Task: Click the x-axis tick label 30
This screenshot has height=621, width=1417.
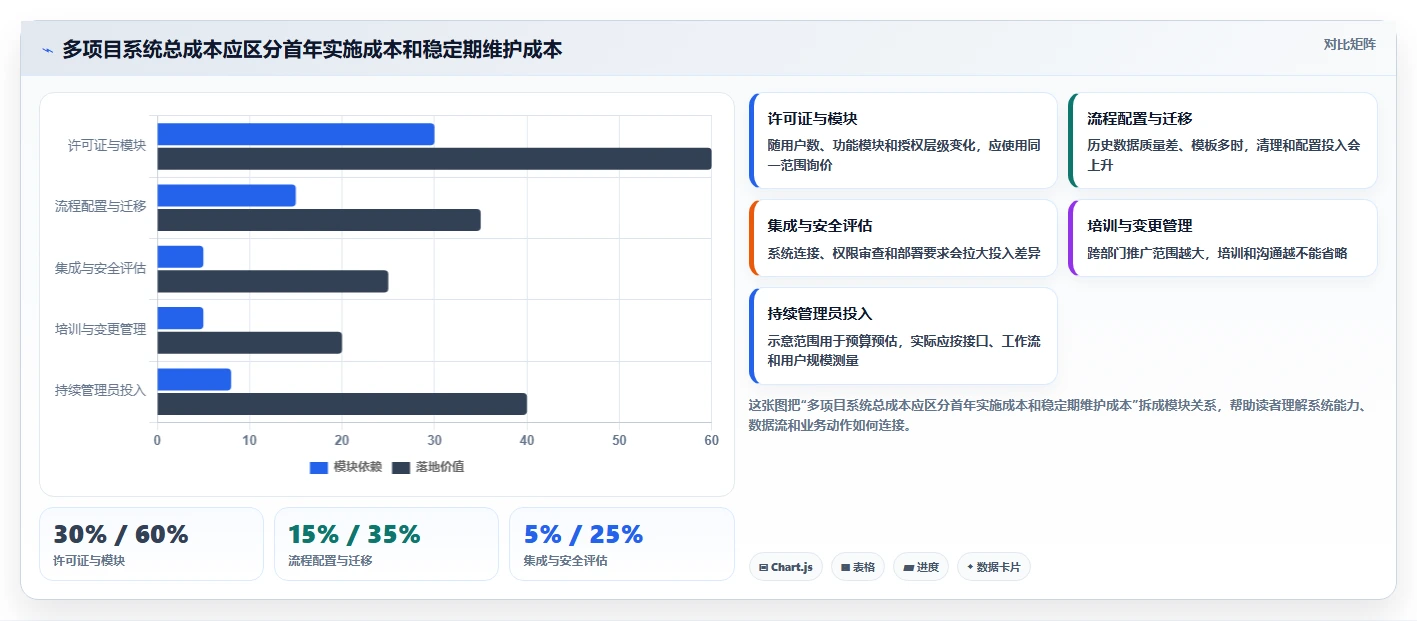Action: pos(434,440)
